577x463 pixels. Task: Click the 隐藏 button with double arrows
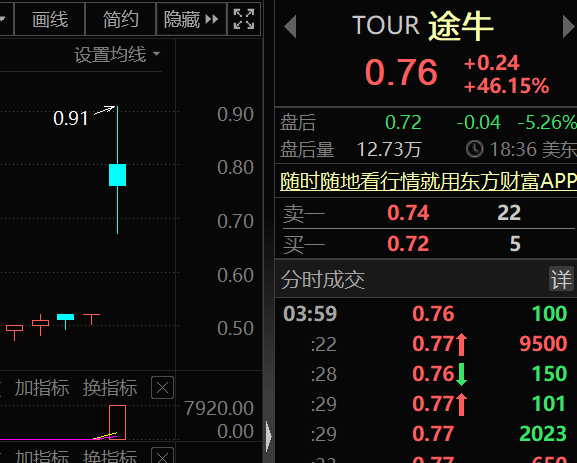coord(191,19)
